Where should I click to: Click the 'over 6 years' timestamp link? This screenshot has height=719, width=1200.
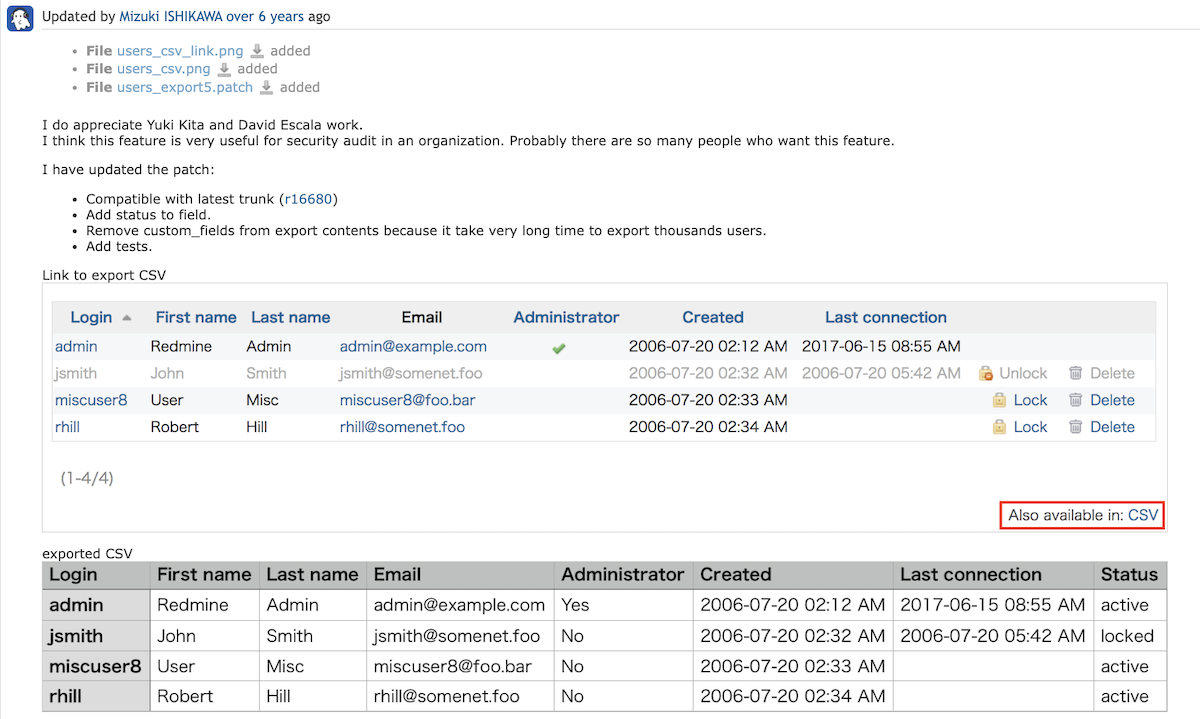266,17
